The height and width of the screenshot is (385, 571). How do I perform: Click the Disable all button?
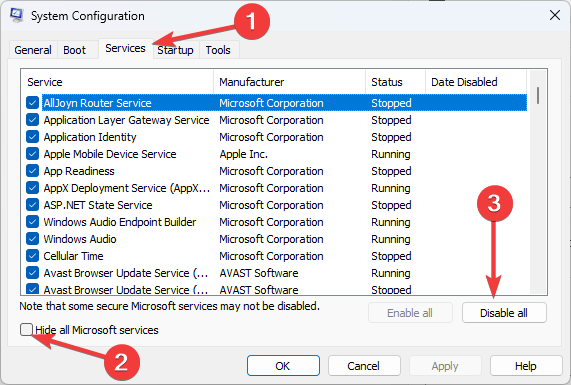pos(504,313)
